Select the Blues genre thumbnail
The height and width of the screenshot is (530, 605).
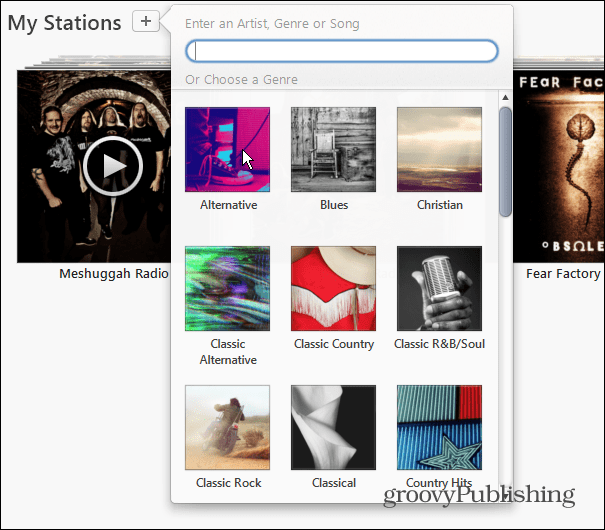click(x=333, y=149)
